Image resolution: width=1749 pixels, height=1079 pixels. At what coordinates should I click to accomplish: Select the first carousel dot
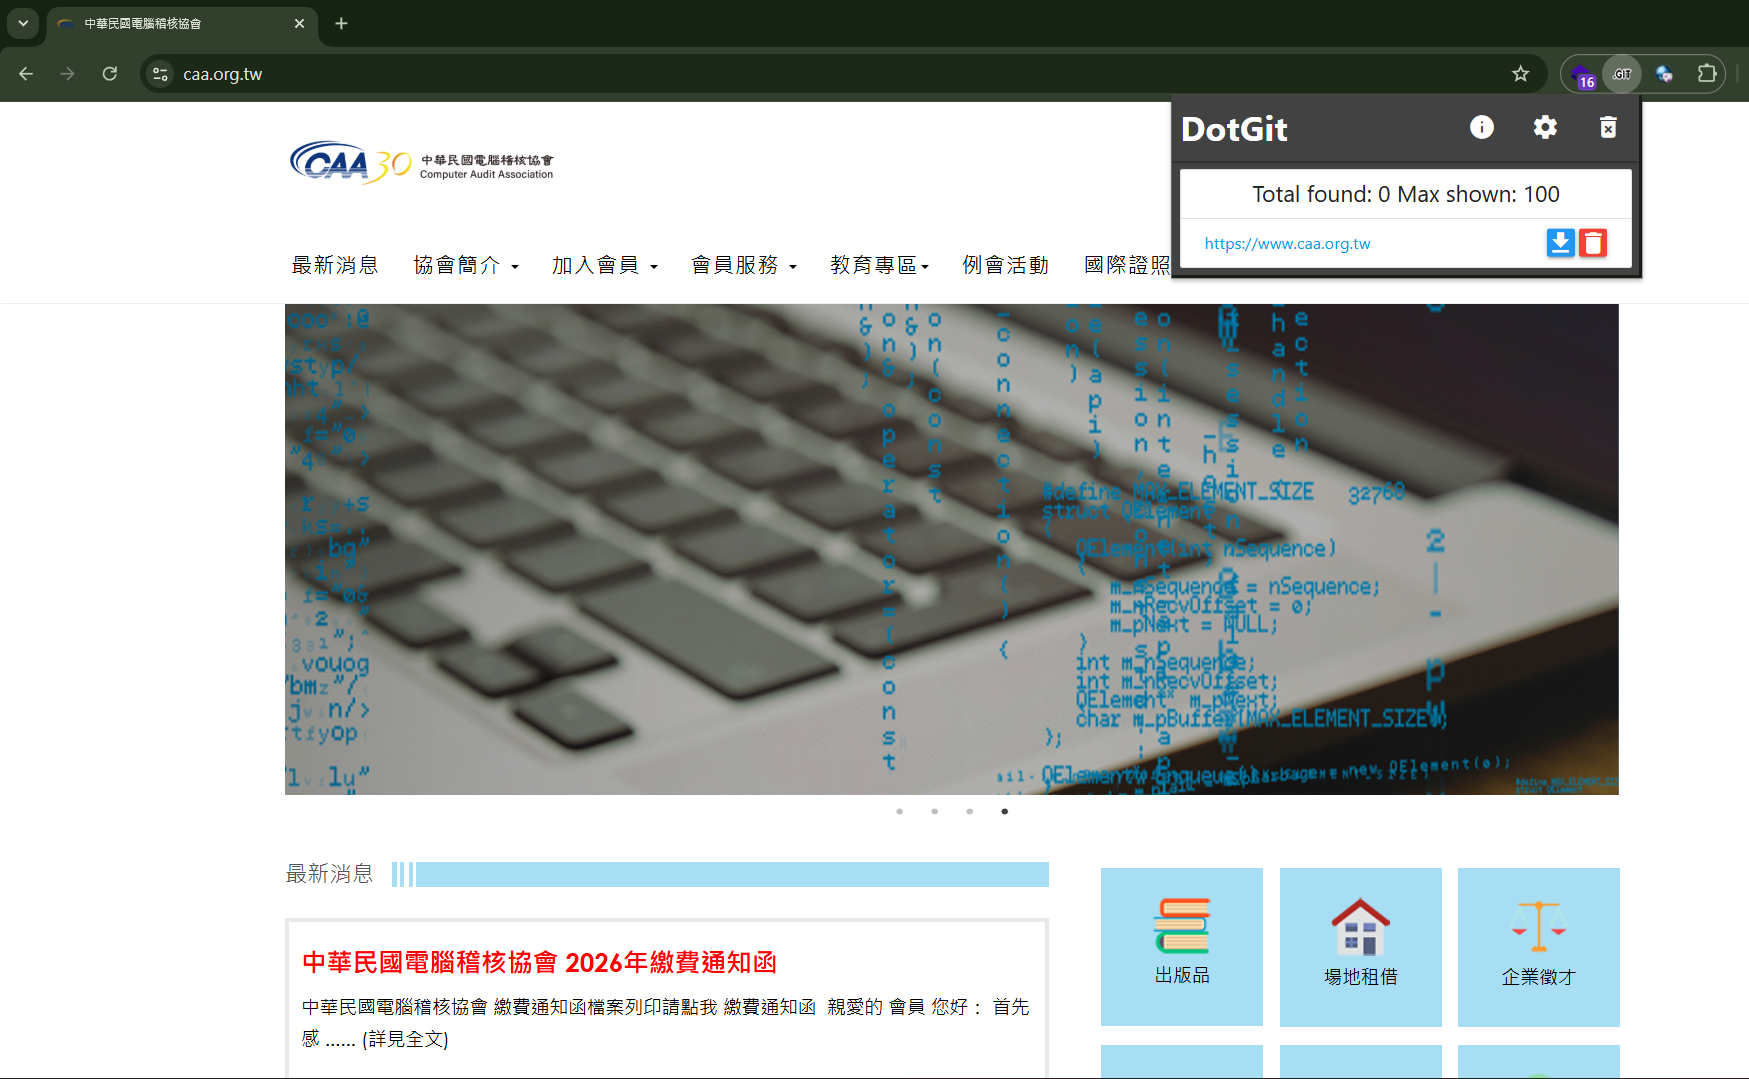click(x=900, y=811)
